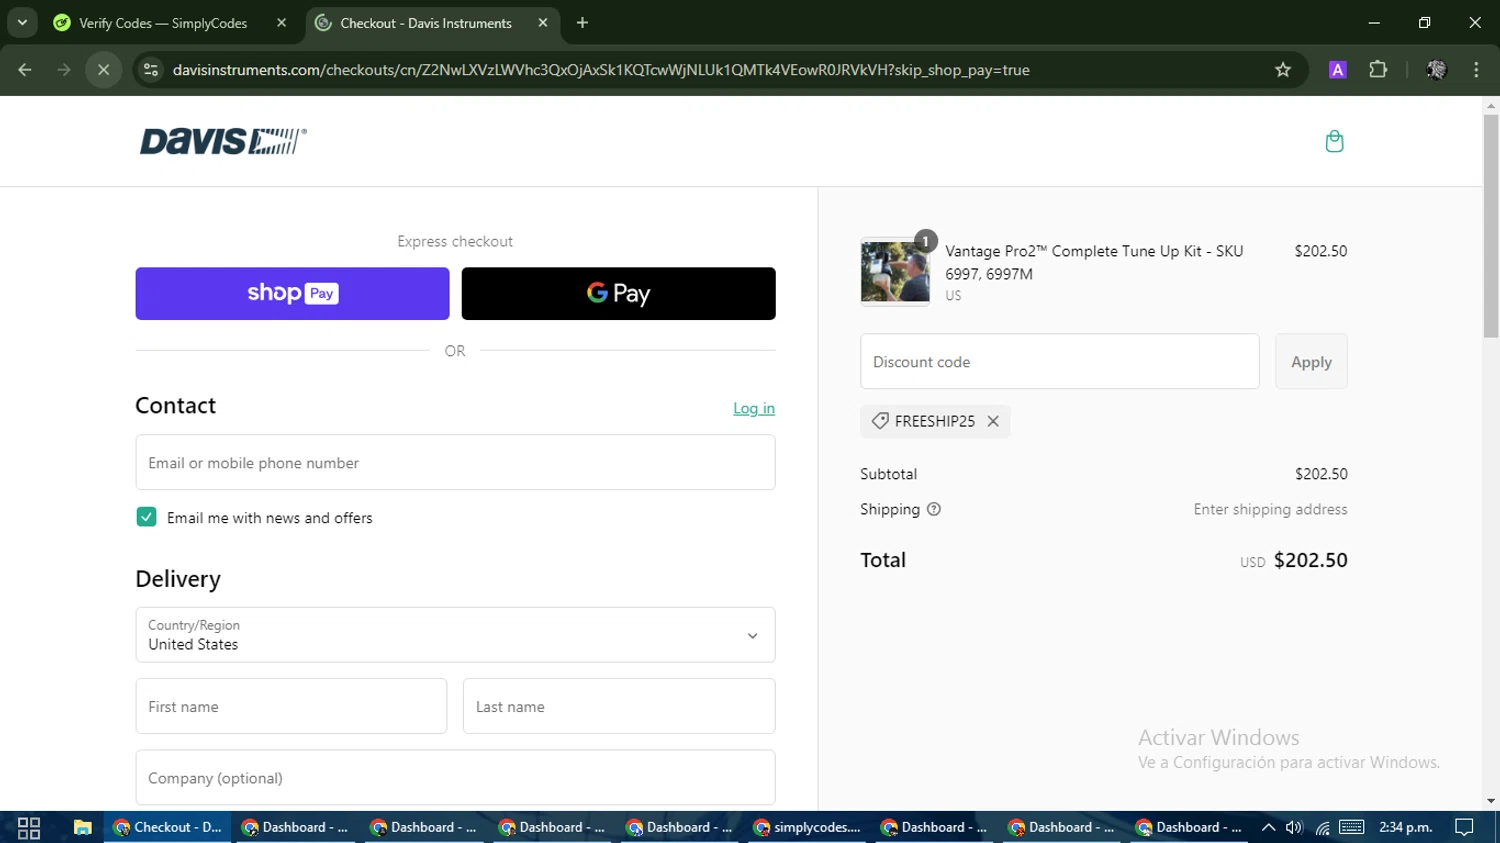
Task: Open the Chrome three-dot menu
Action: [x=1476, y=70]
